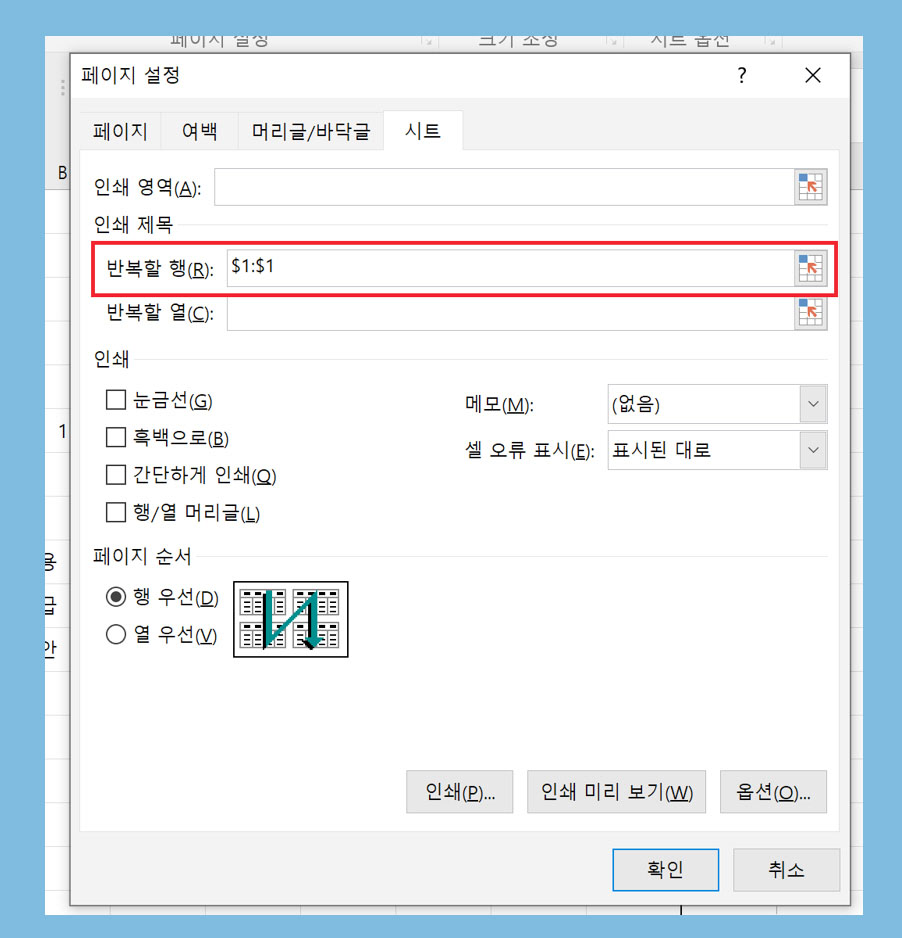Click range selector icon for 반복할 행
This screenshot has height=938, width=902.
point(810,268)
